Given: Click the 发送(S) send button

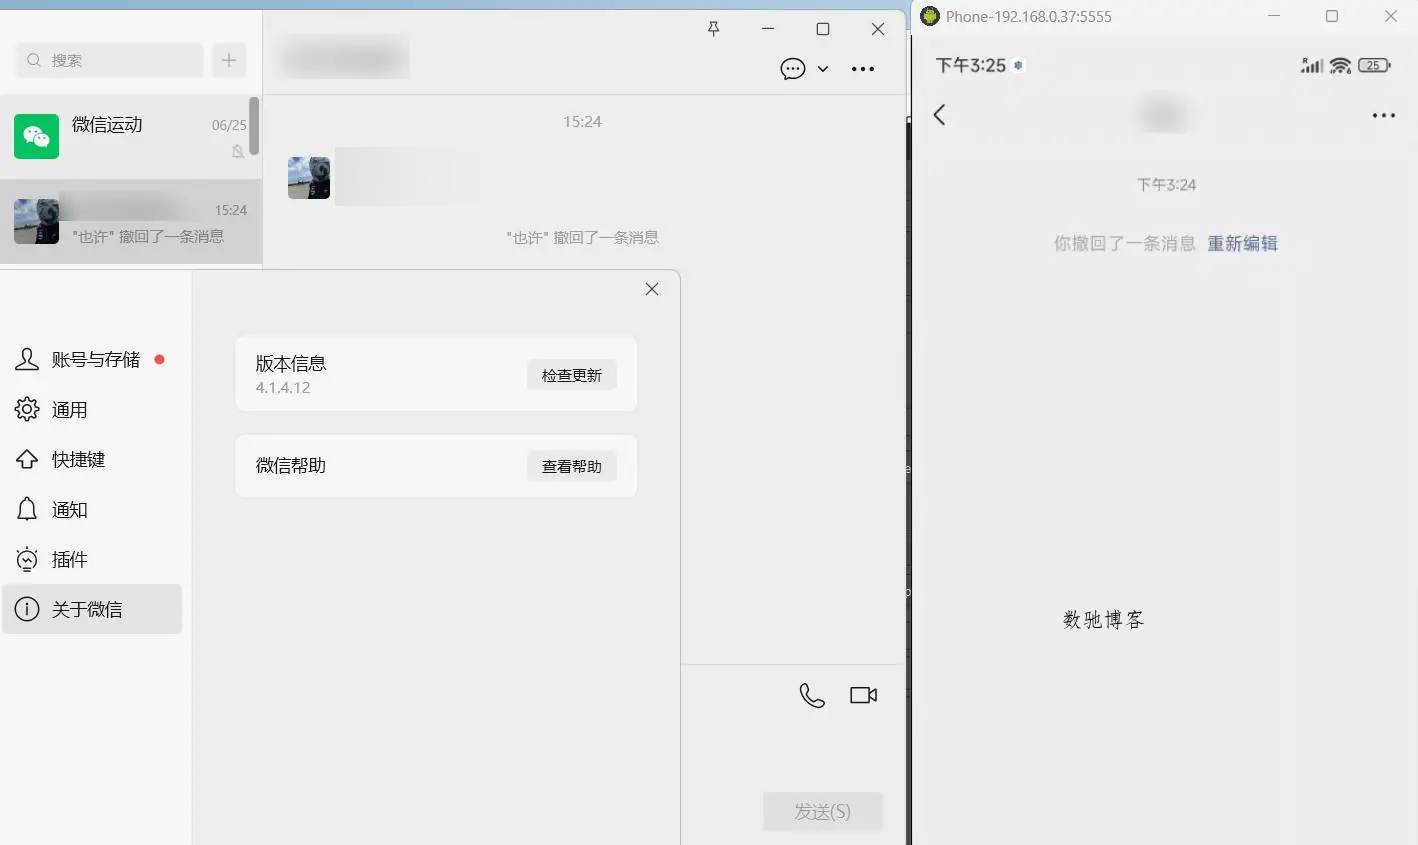Looking at the screenshot, I should (x=823, y=812).
